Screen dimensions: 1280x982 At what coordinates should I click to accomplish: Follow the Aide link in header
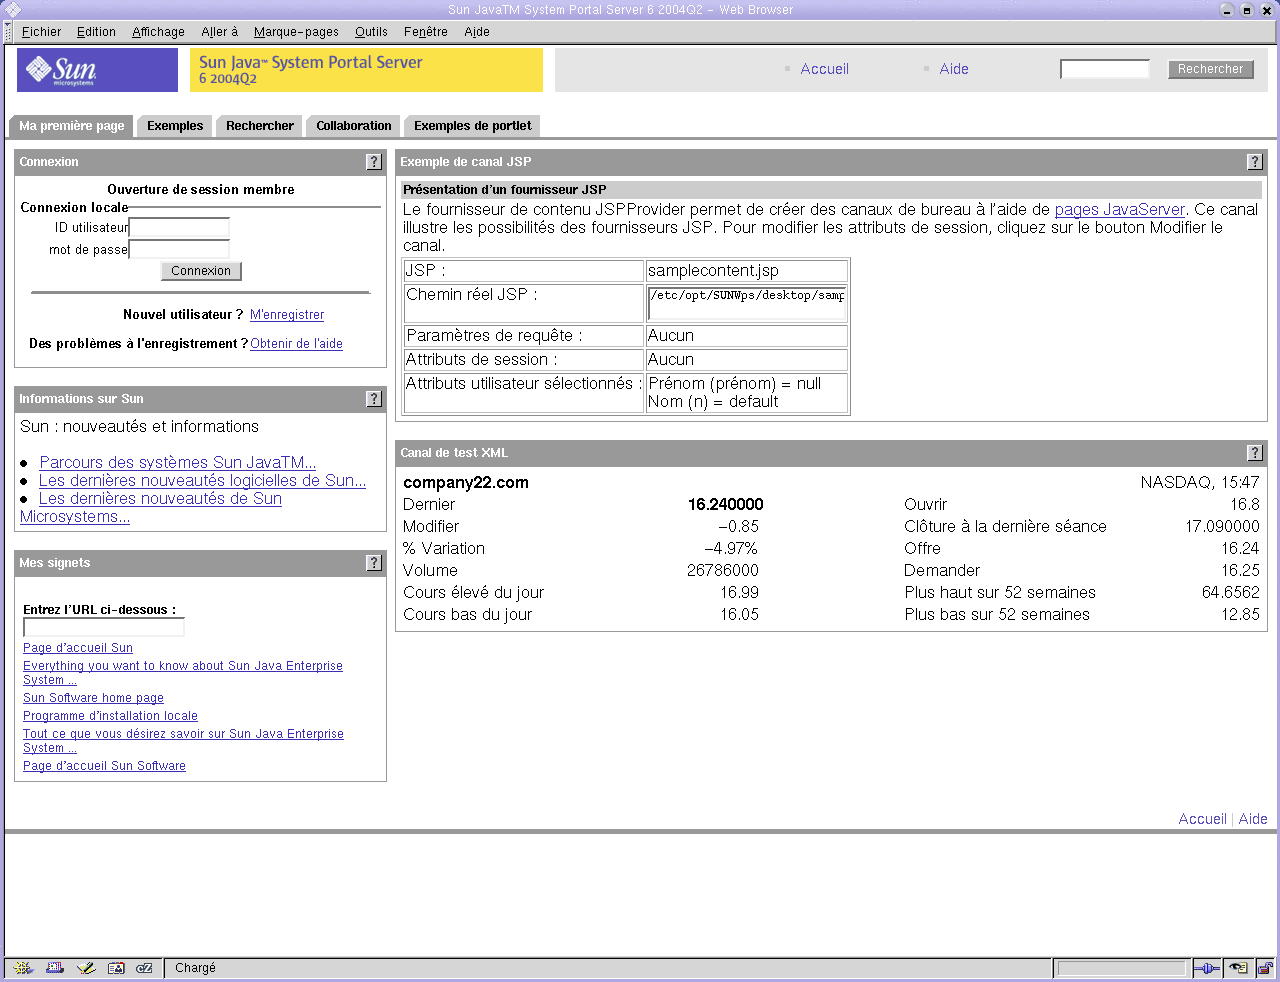[954, 69]
